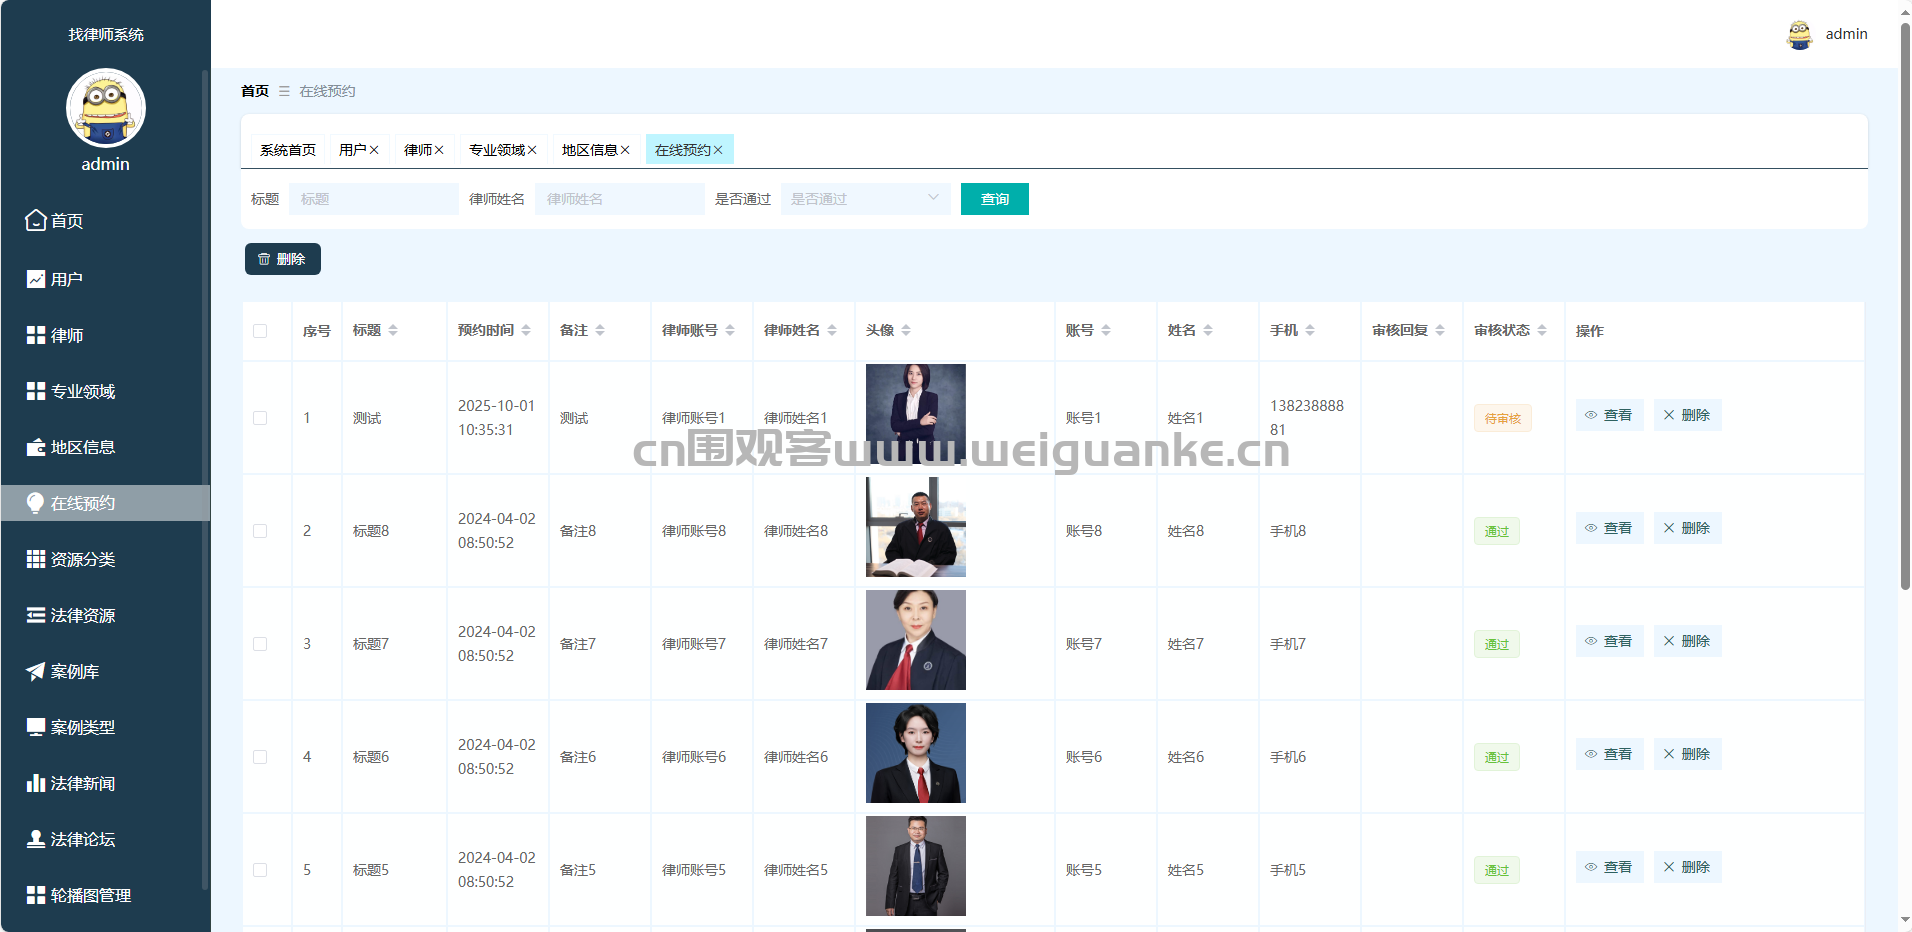Click the 律师姓名 search input field
Image resolution: width=1912 pixels, height=932 pixels.
tap(619, 199)
